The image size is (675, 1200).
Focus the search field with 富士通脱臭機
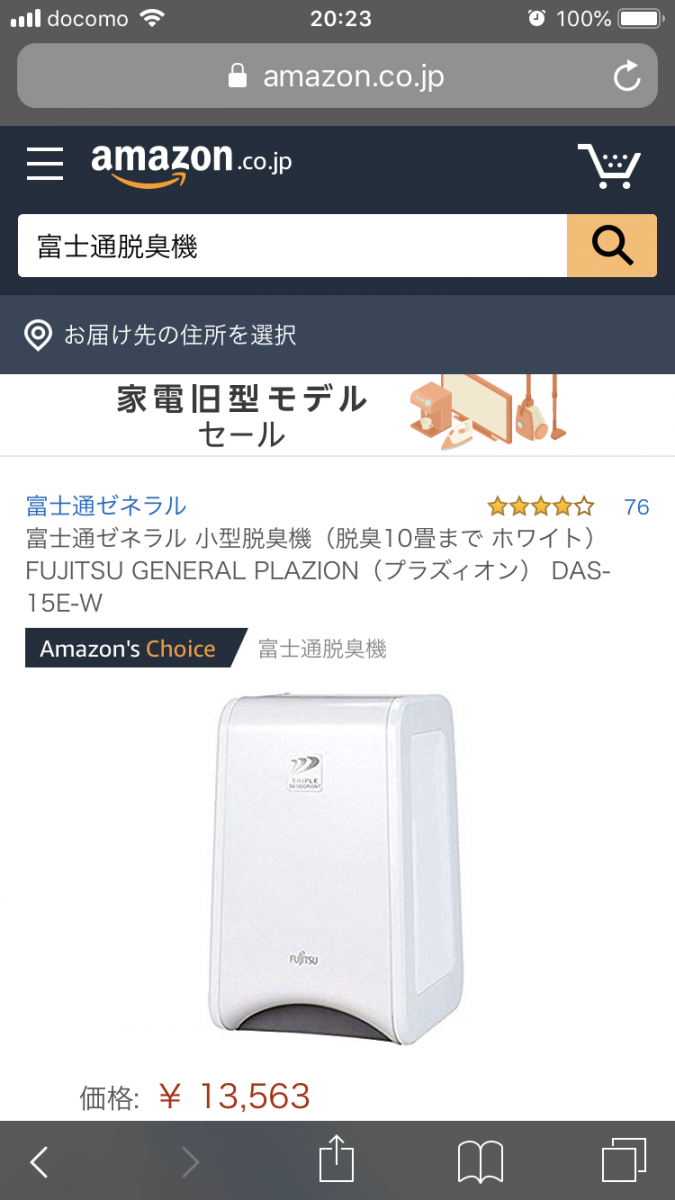292,245
